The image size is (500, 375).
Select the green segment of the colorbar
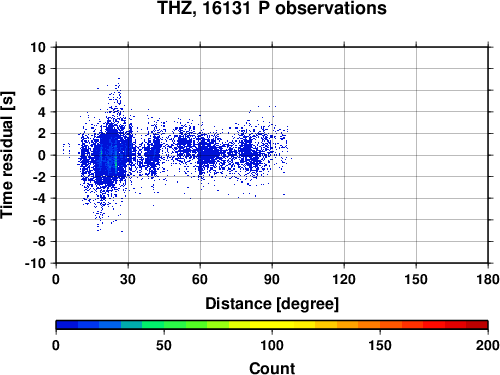(175, 325)
